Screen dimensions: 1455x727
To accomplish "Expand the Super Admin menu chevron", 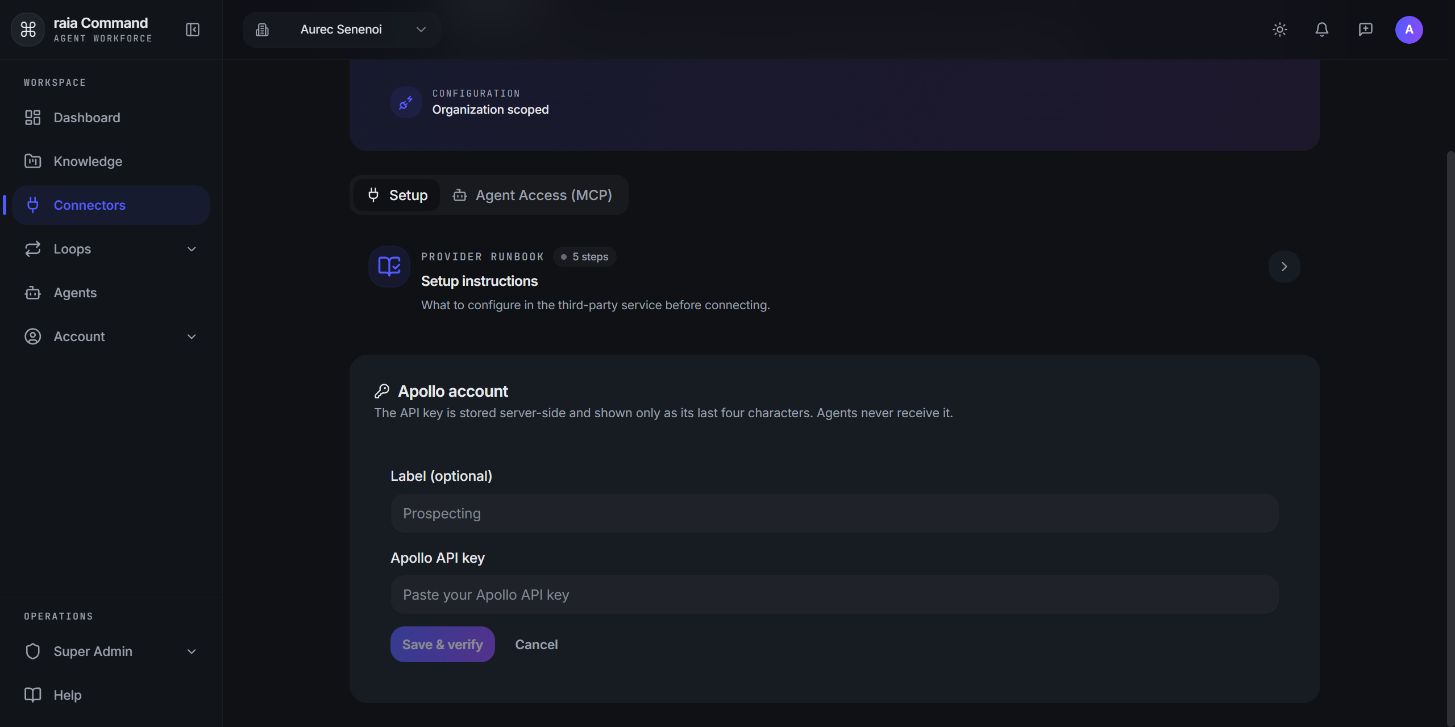I will point(192,652).
